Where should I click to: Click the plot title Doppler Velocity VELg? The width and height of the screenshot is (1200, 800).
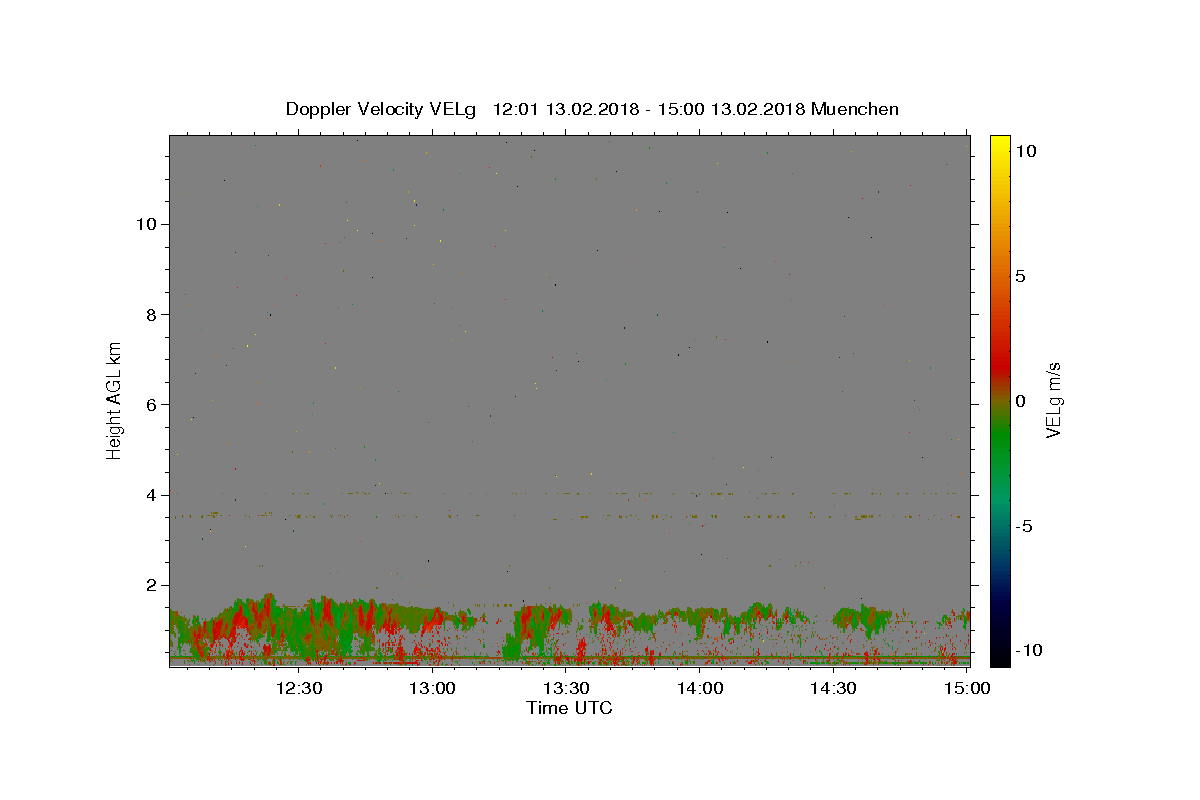pos(382,109)
